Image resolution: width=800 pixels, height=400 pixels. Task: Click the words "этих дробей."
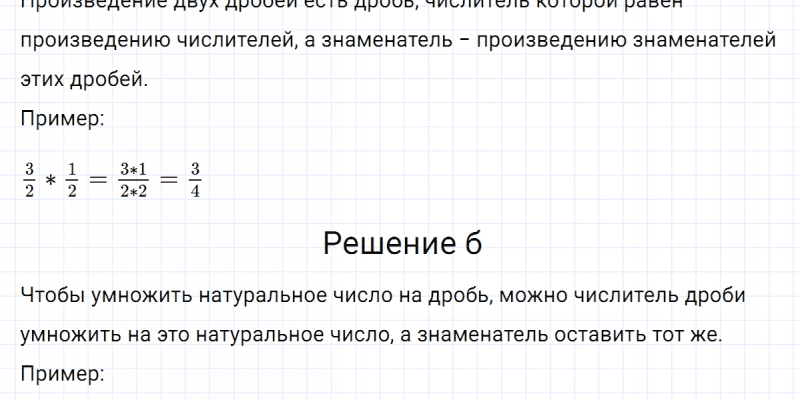(x=83, y=80)
